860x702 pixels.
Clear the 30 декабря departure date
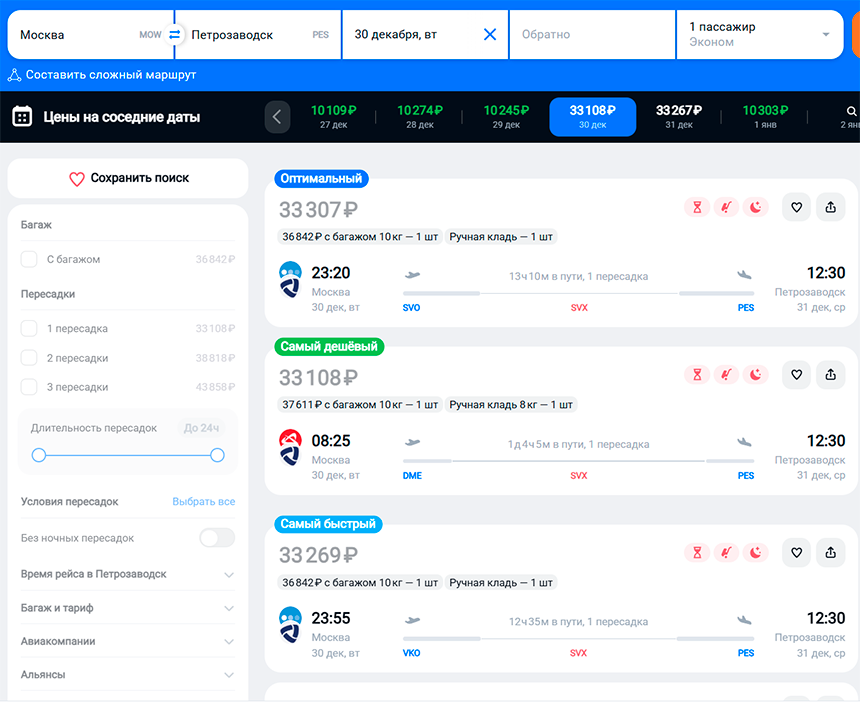(490, 35)
